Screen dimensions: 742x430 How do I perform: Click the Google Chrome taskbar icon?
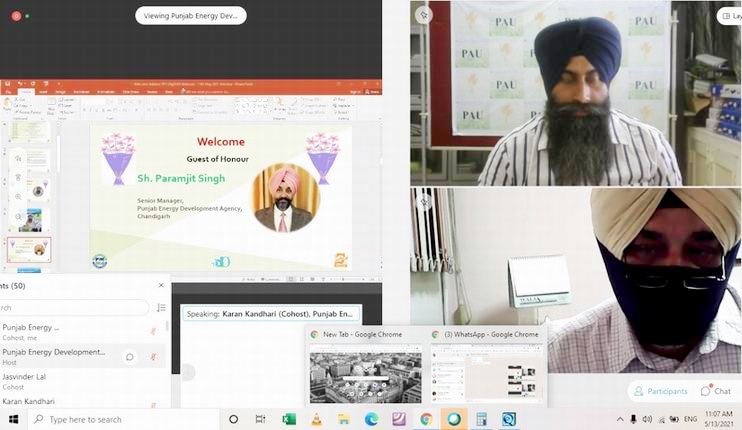point(426,419)
